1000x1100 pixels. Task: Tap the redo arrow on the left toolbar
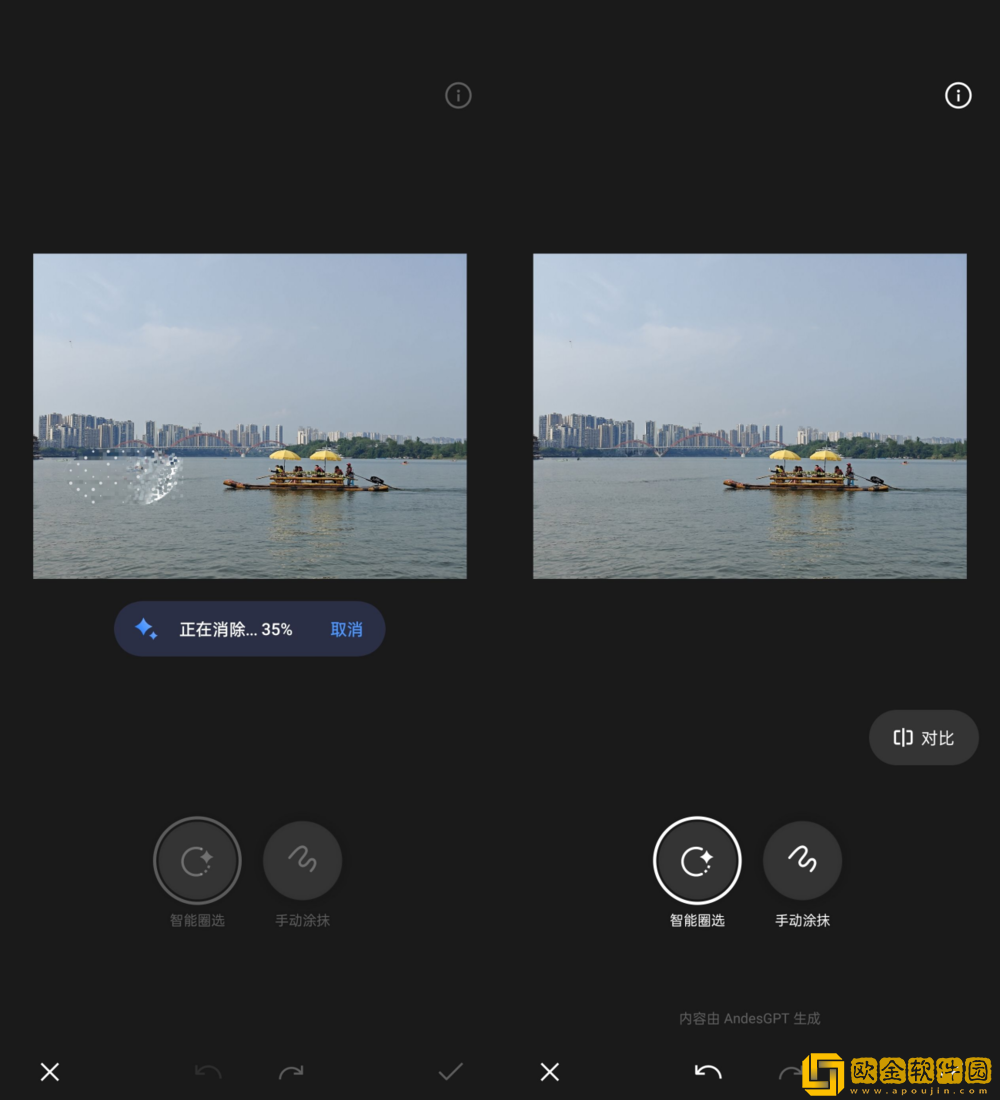pos(291,1071)
